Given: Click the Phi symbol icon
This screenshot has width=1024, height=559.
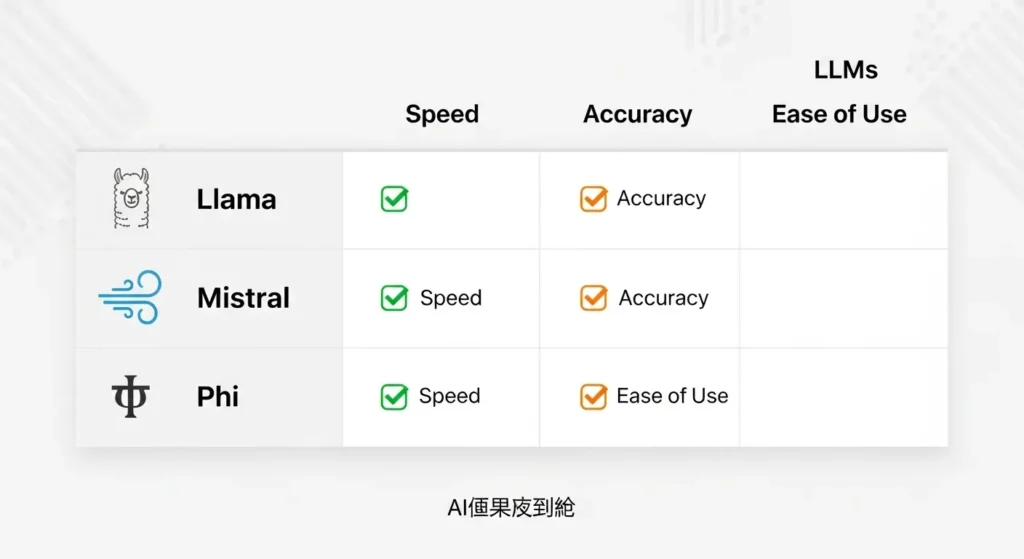Looking at the screenshot, I should pyautogui.click(x=130, y=397).
